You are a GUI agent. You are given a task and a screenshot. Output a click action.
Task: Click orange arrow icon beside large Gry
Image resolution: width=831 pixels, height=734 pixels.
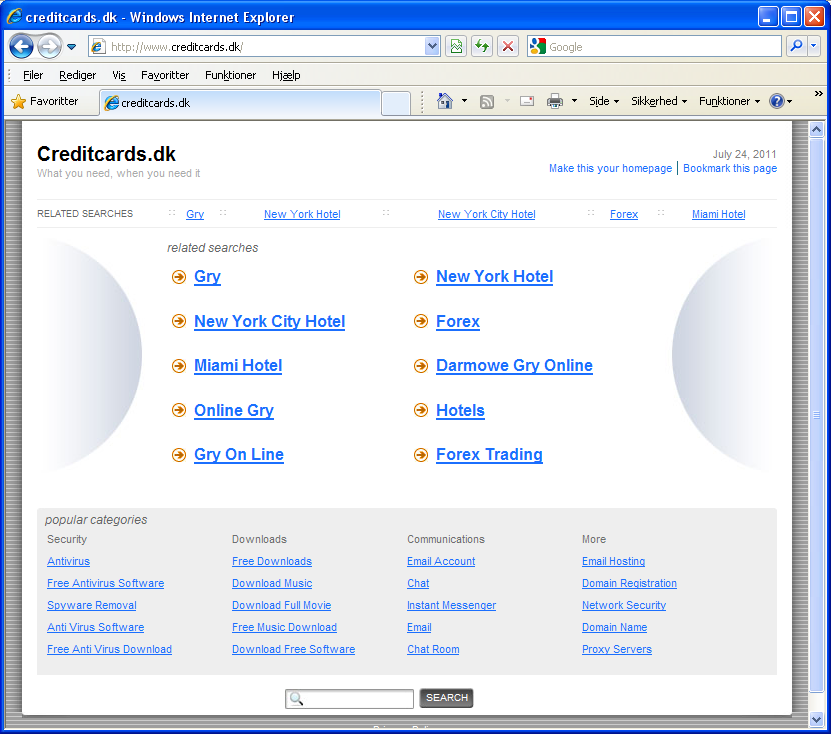click(179, 277)
